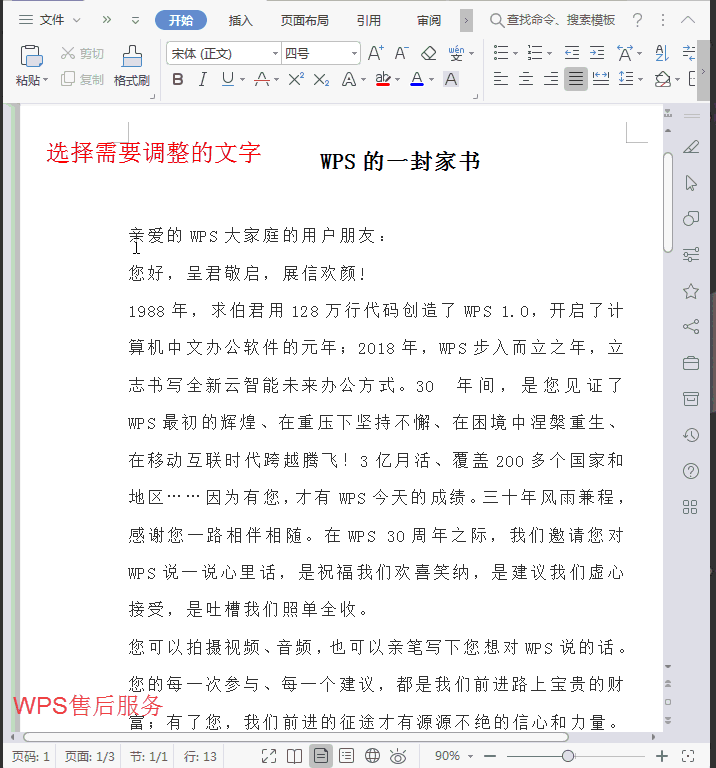
Task: Expand underline style dropdown arrow
Action: pyautogui.click(x=242, y=79)
